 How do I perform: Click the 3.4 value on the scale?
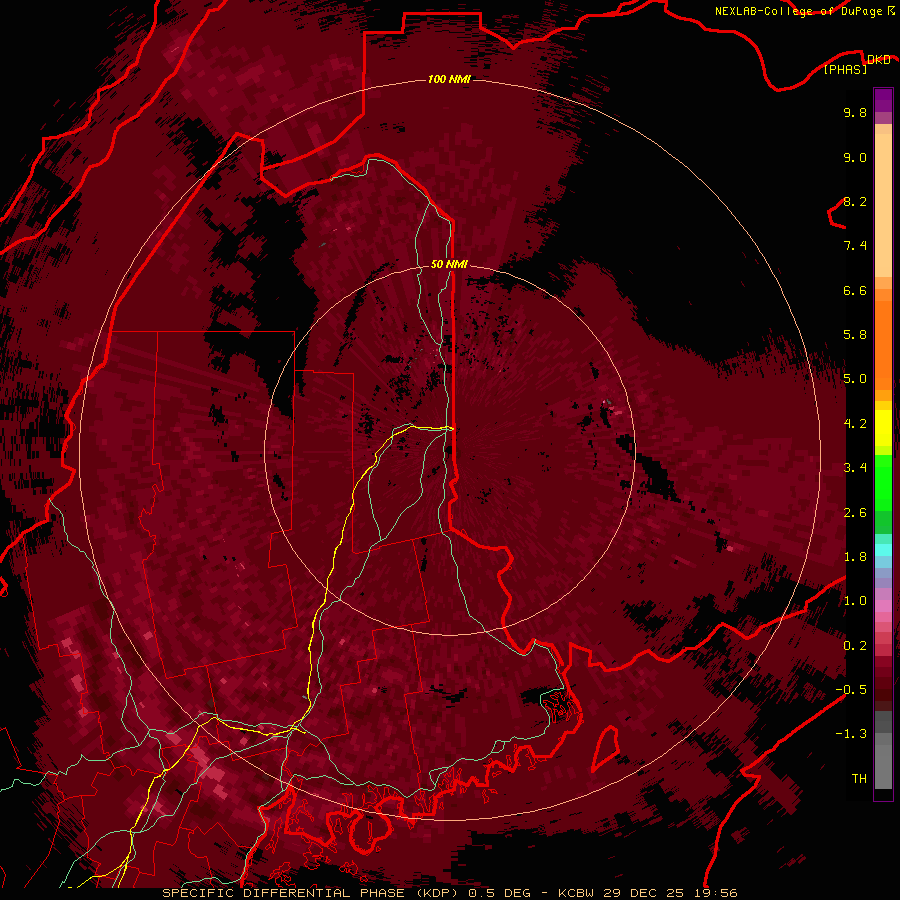pos(855,468)
